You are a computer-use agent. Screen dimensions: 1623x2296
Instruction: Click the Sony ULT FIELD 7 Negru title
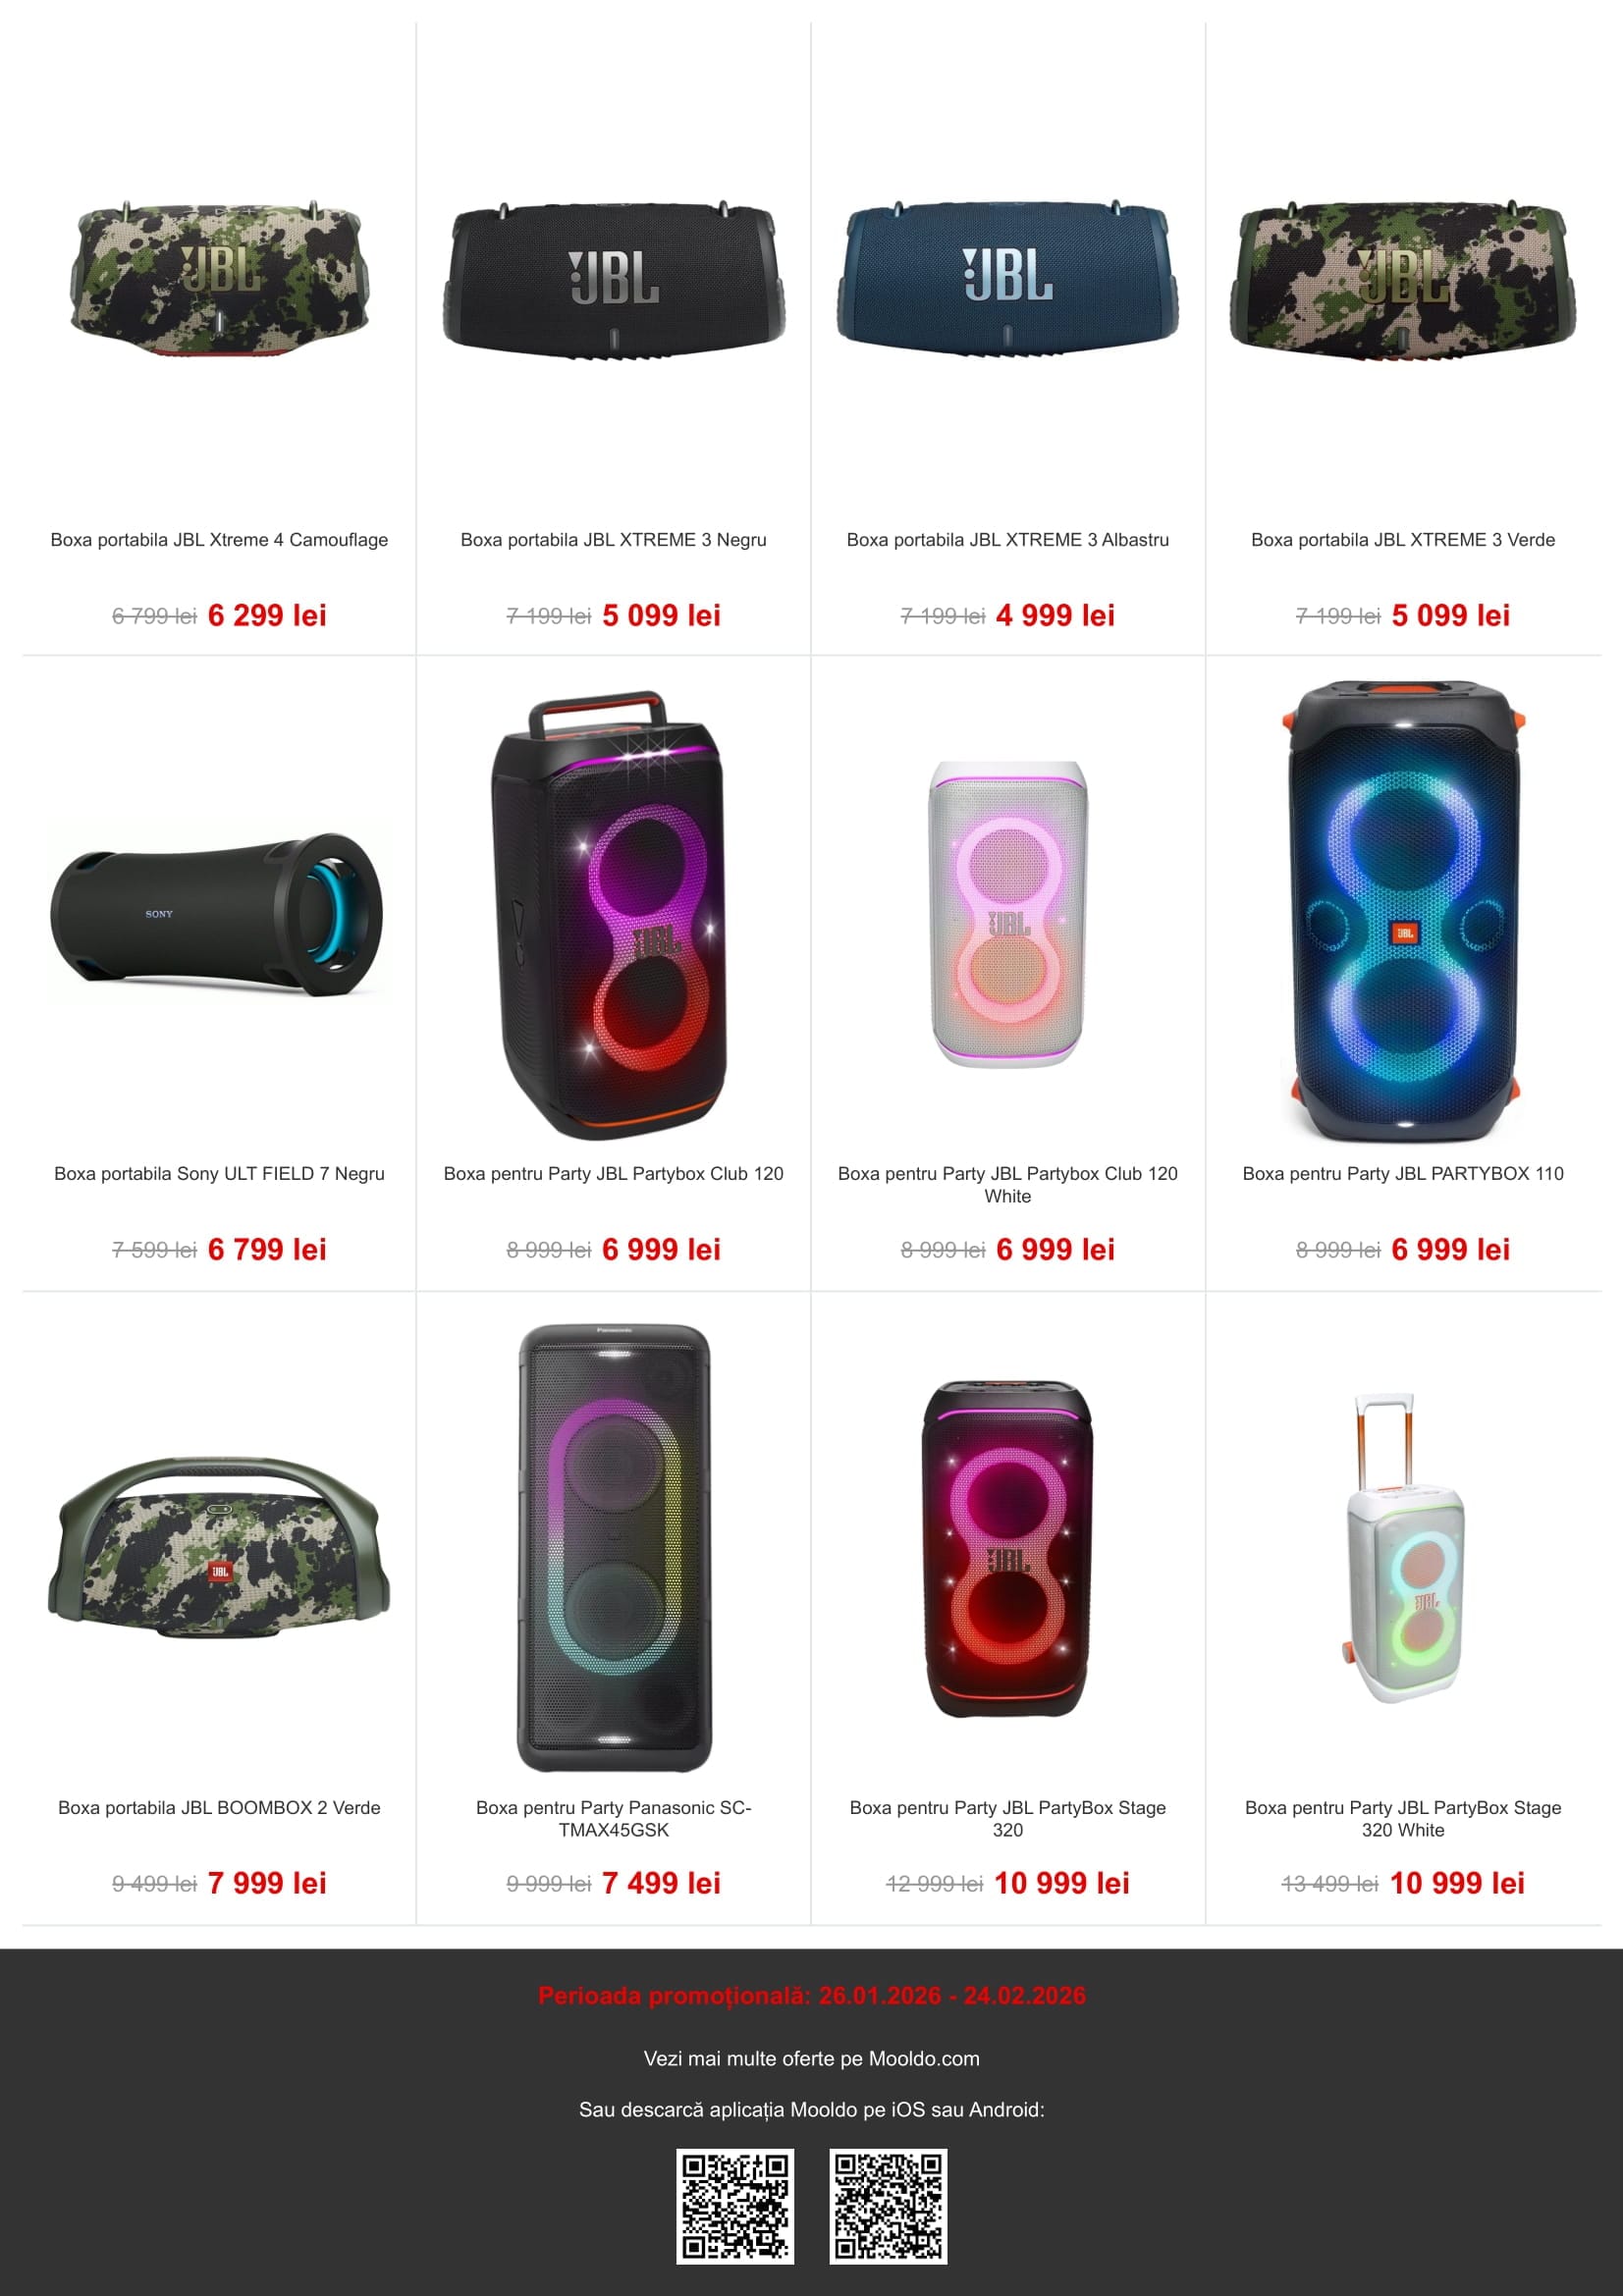(x=219, y=1174)
